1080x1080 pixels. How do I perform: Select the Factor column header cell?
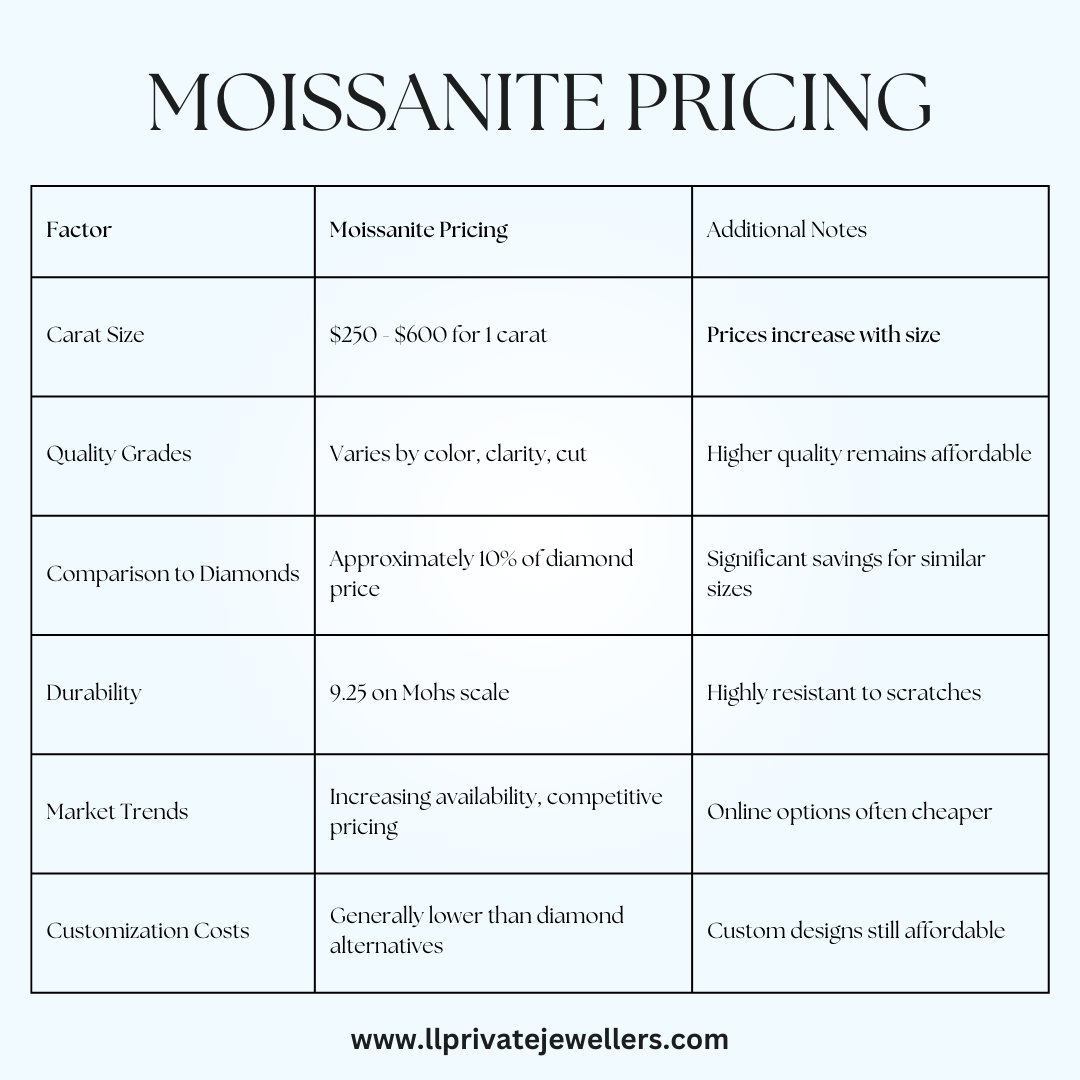79,230
